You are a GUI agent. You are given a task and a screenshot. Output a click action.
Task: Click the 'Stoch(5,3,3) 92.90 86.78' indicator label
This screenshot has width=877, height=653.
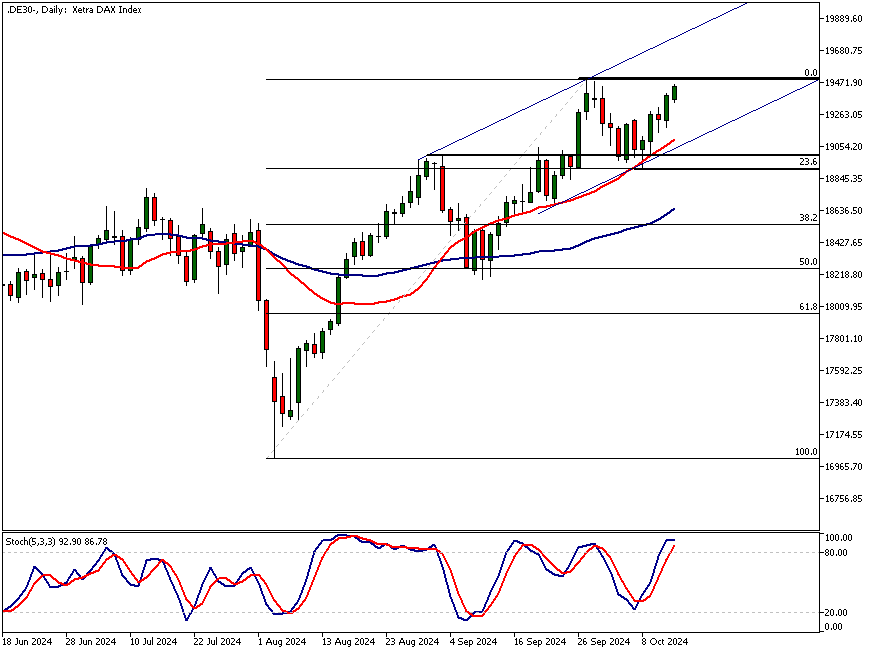tap(56, 541)
